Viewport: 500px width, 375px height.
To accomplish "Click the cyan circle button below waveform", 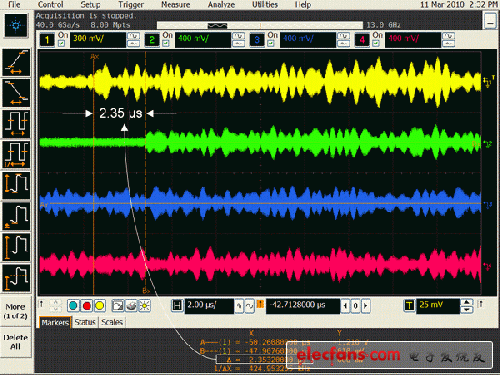I will 73,305.
